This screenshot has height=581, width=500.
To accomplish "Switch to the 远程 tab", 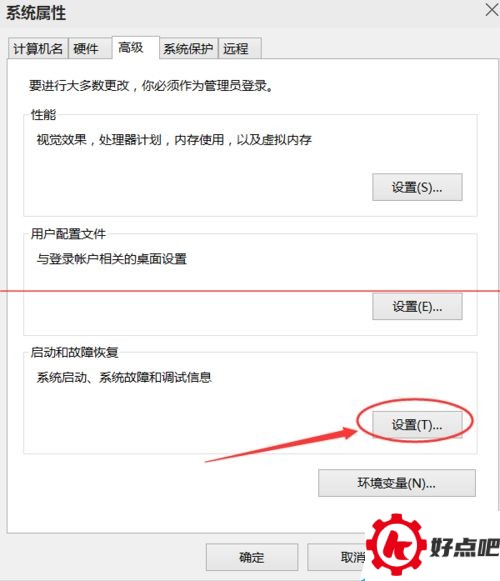I will tap(240, 49).
